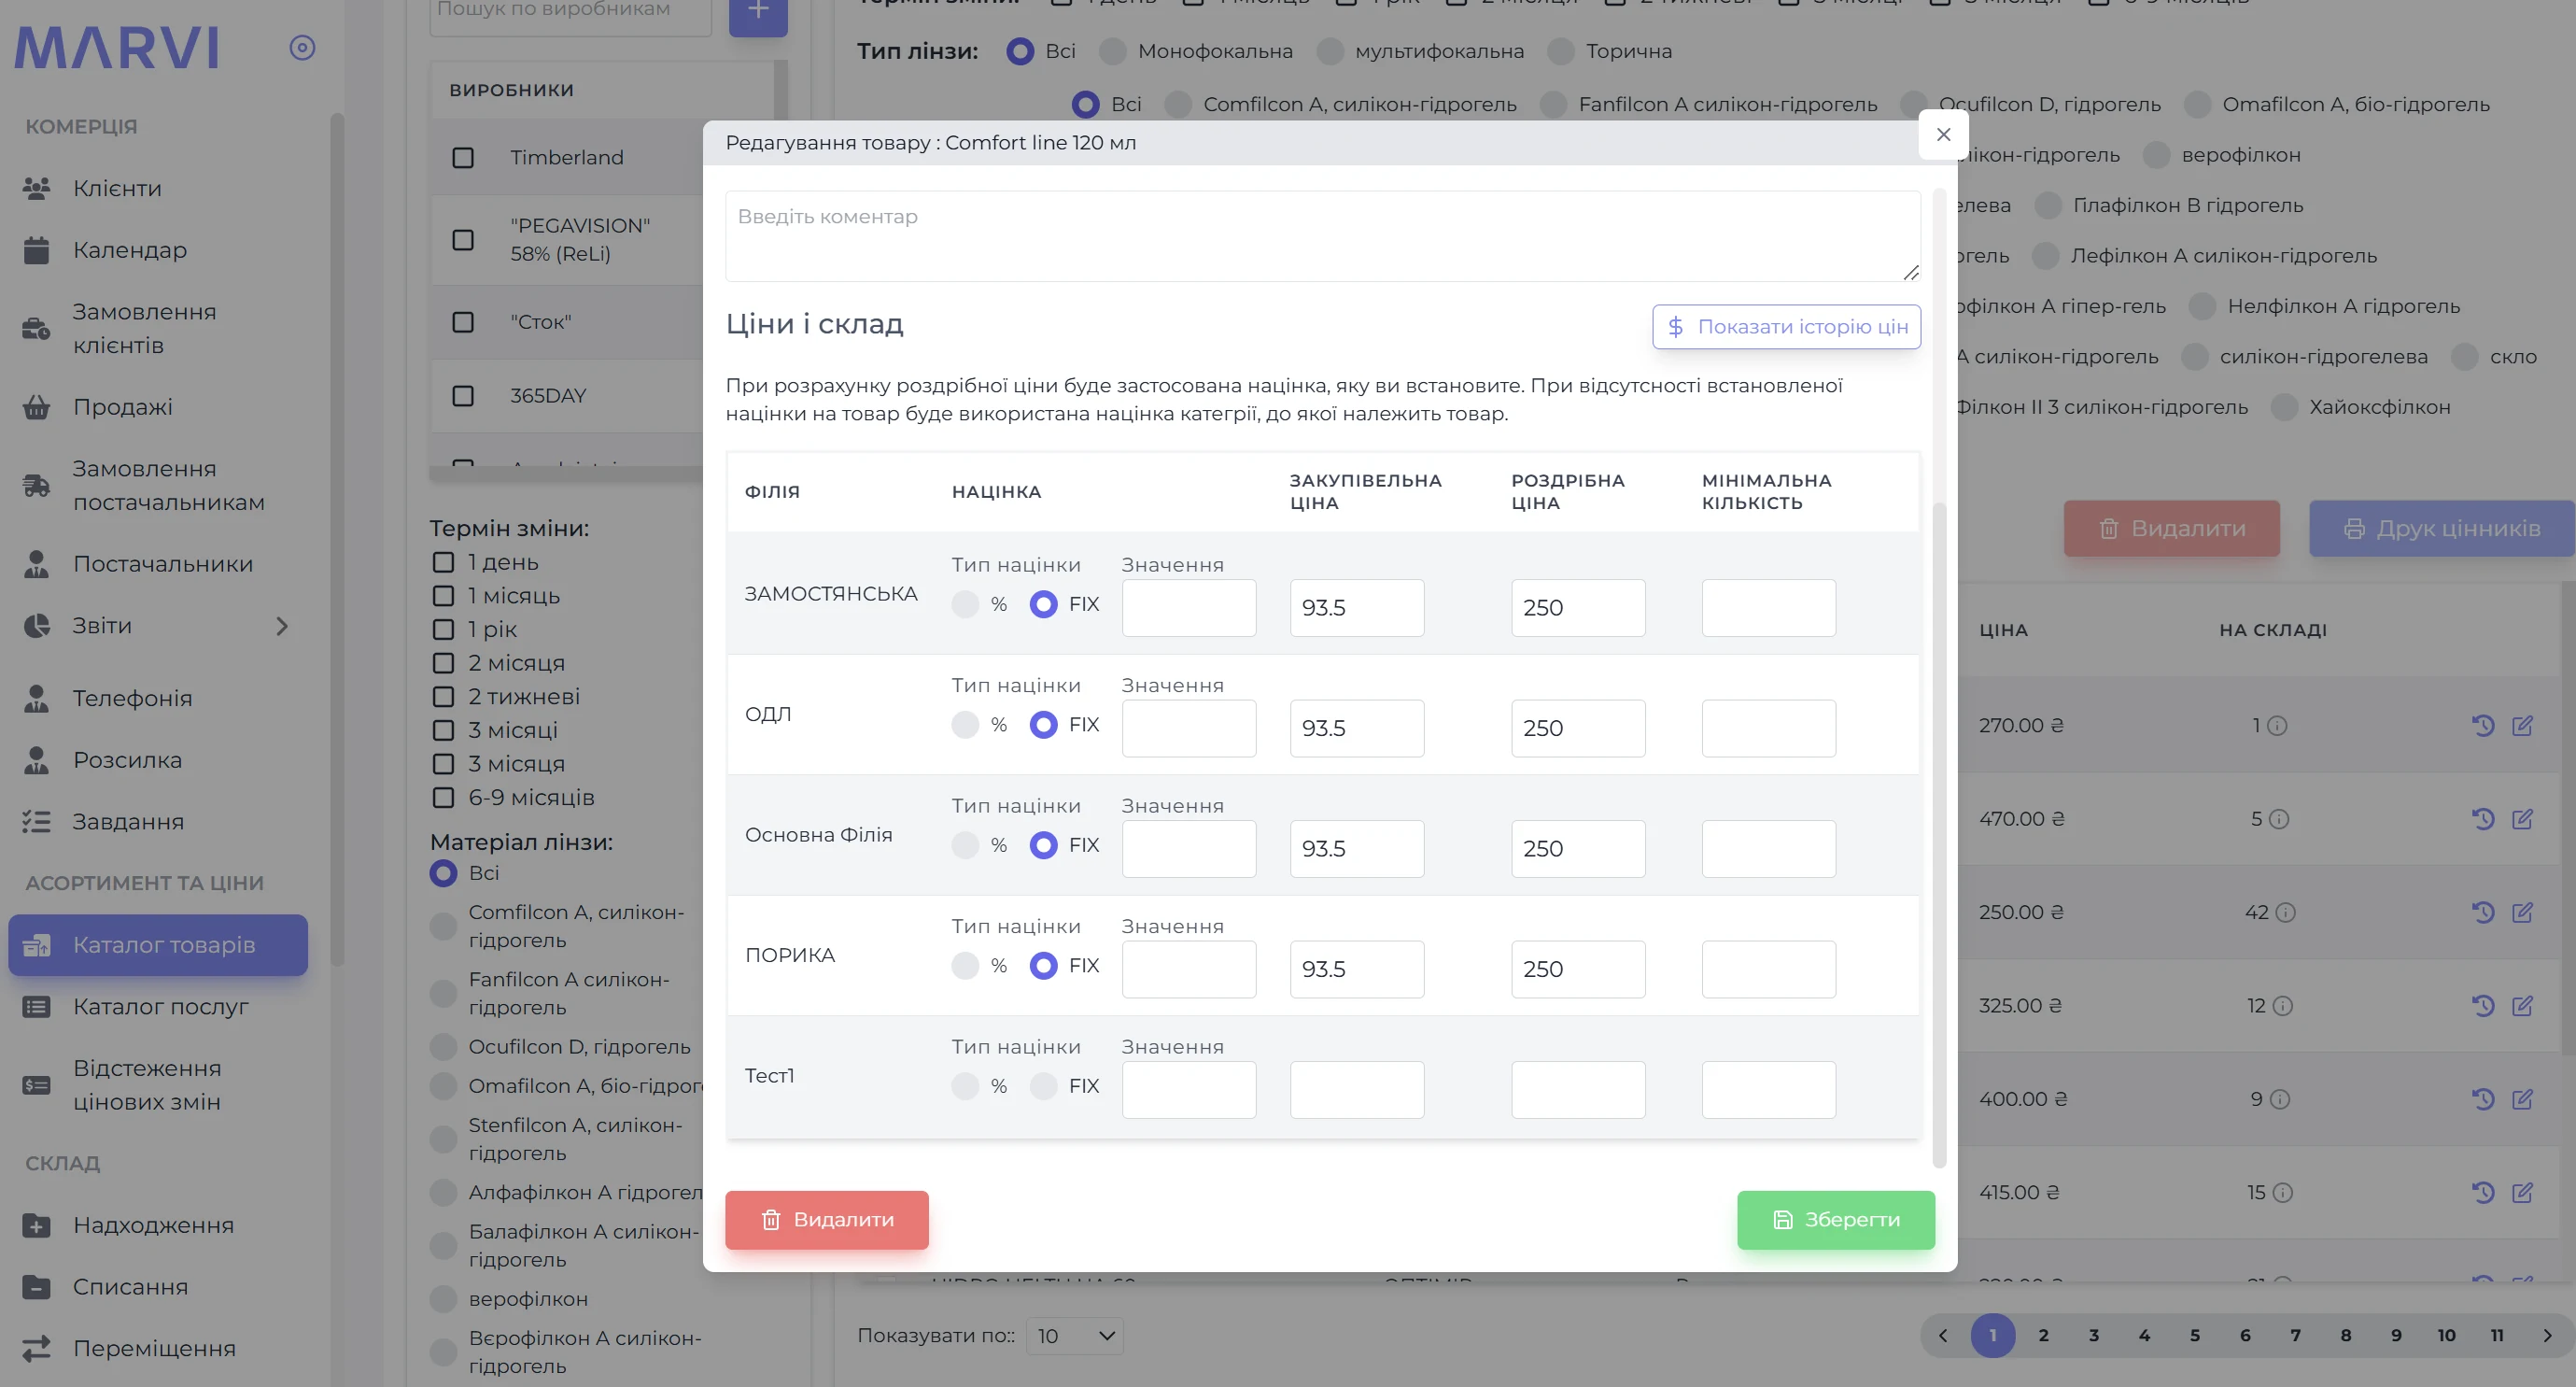Click the Продажі basket icon

pyautogui.click(x=36, y=407)
